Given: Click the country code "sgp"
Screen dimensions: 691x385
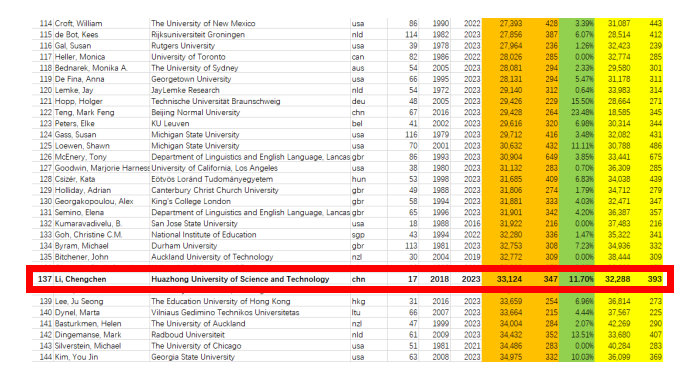Looking at the screenshot, I should click(x=358, y=235).
